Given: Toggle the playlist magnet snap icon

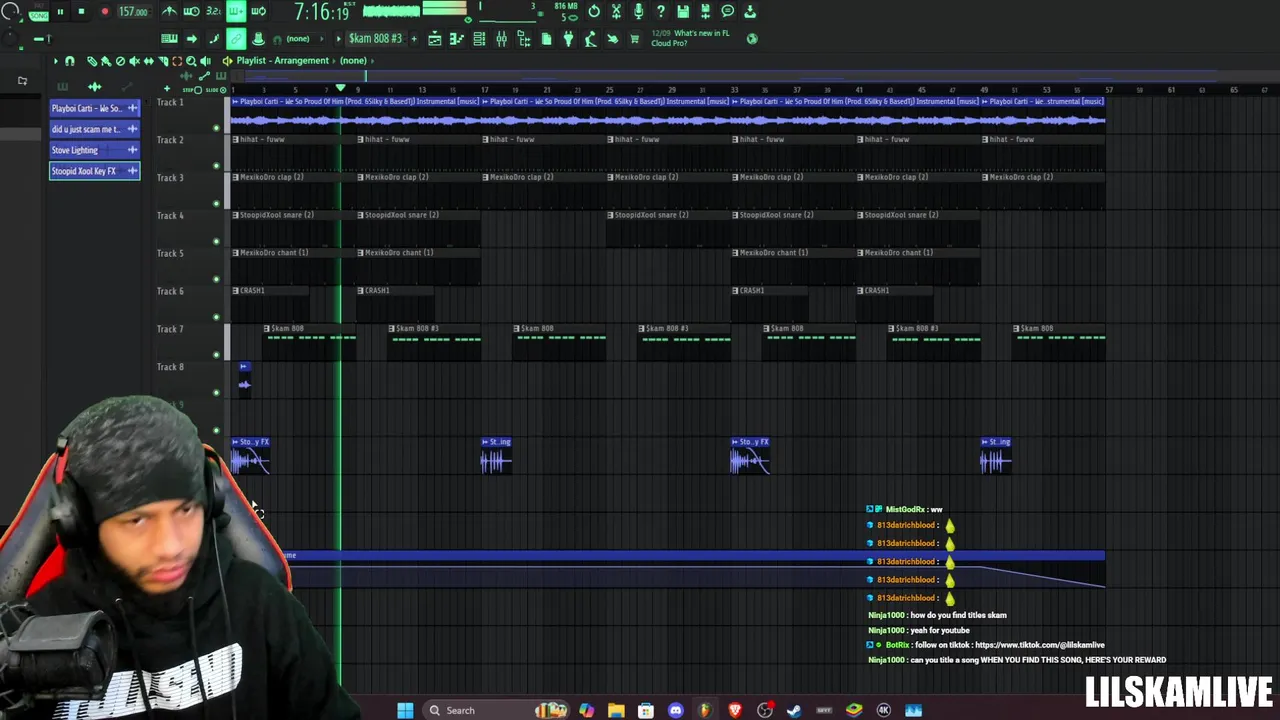Looking at the screenshot, I should click(x=69, y=61).
